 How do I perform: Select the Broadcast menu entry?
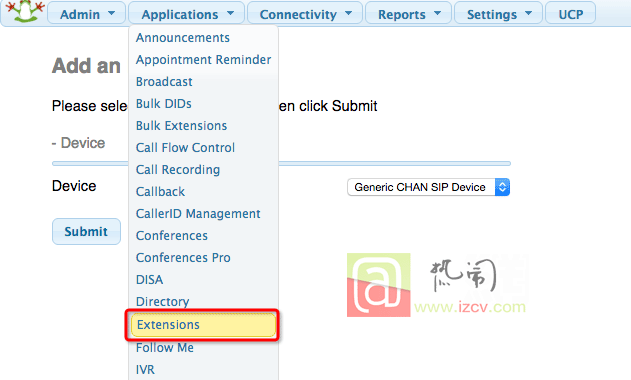164,82
